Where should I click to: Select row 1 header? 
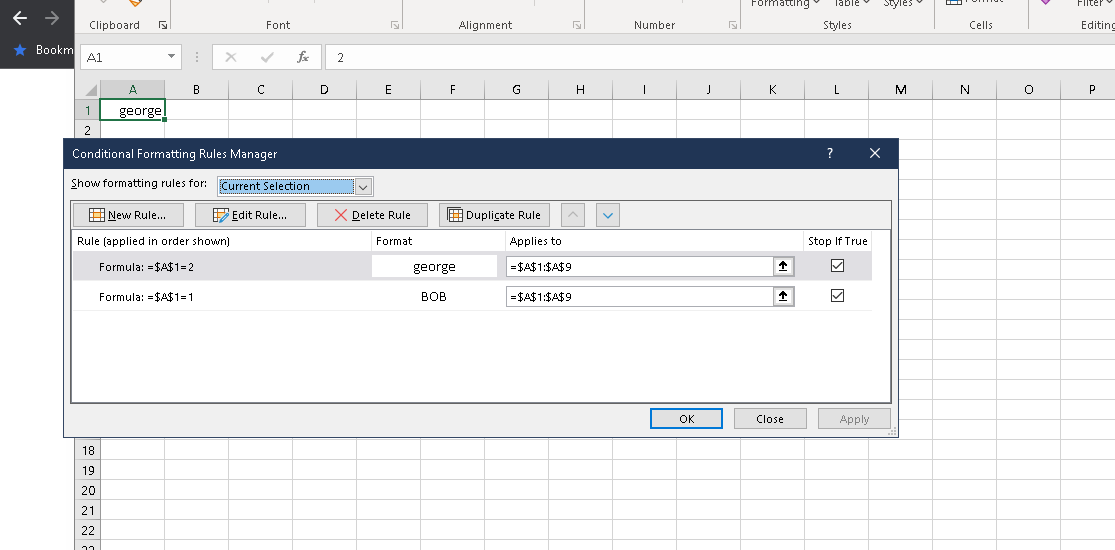click(x=88, y=110)
